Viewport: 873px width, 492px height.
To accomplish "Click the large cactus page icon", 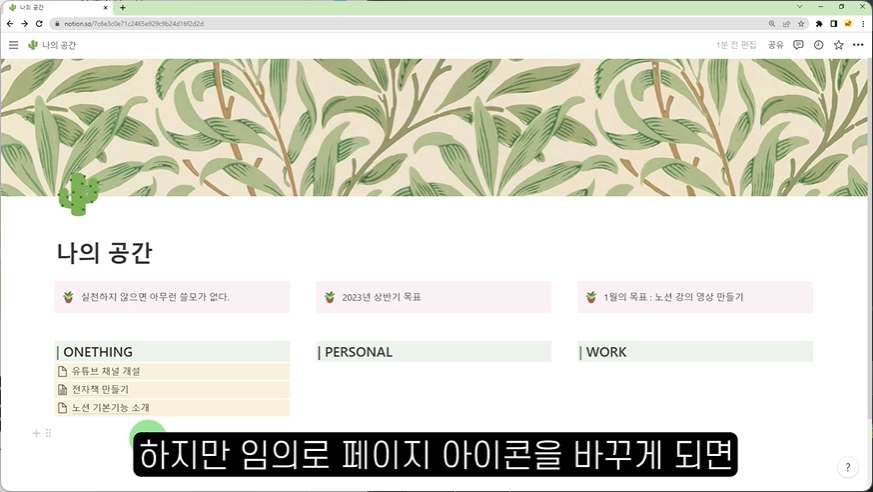I will [x=79, y=194].
